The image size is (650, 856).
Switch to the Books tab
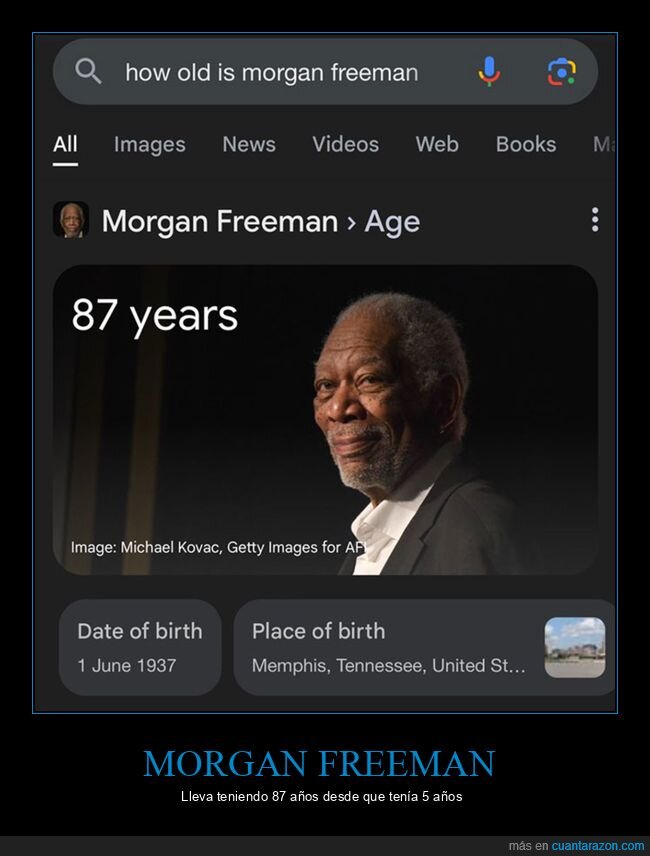click(526, 145)
